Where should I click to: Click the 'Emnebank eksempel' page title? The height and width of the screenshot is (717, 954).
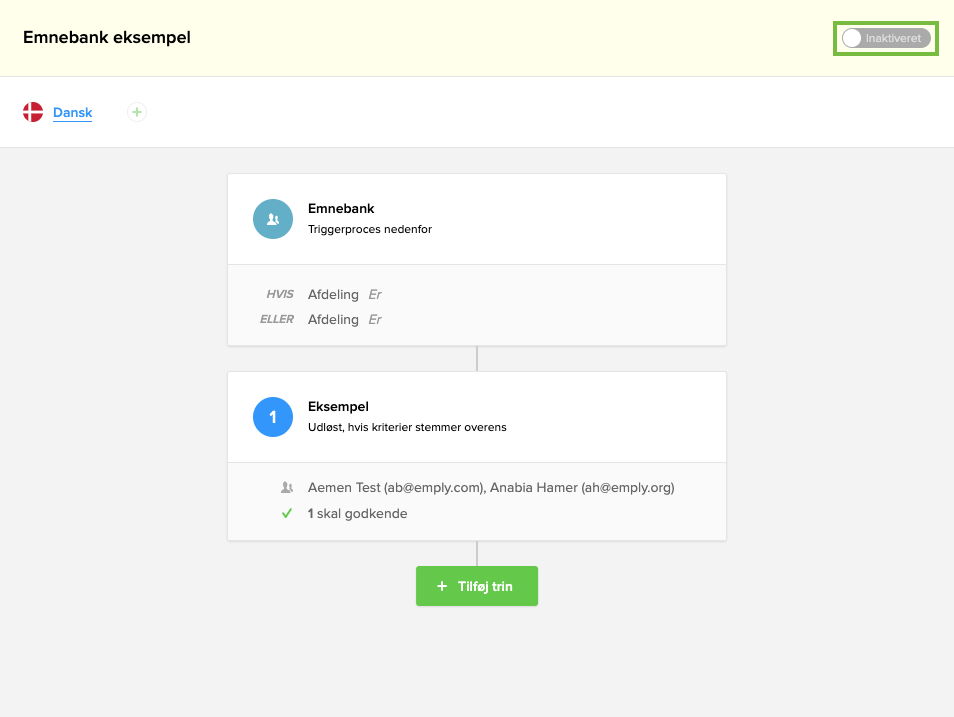coord(106,38)
